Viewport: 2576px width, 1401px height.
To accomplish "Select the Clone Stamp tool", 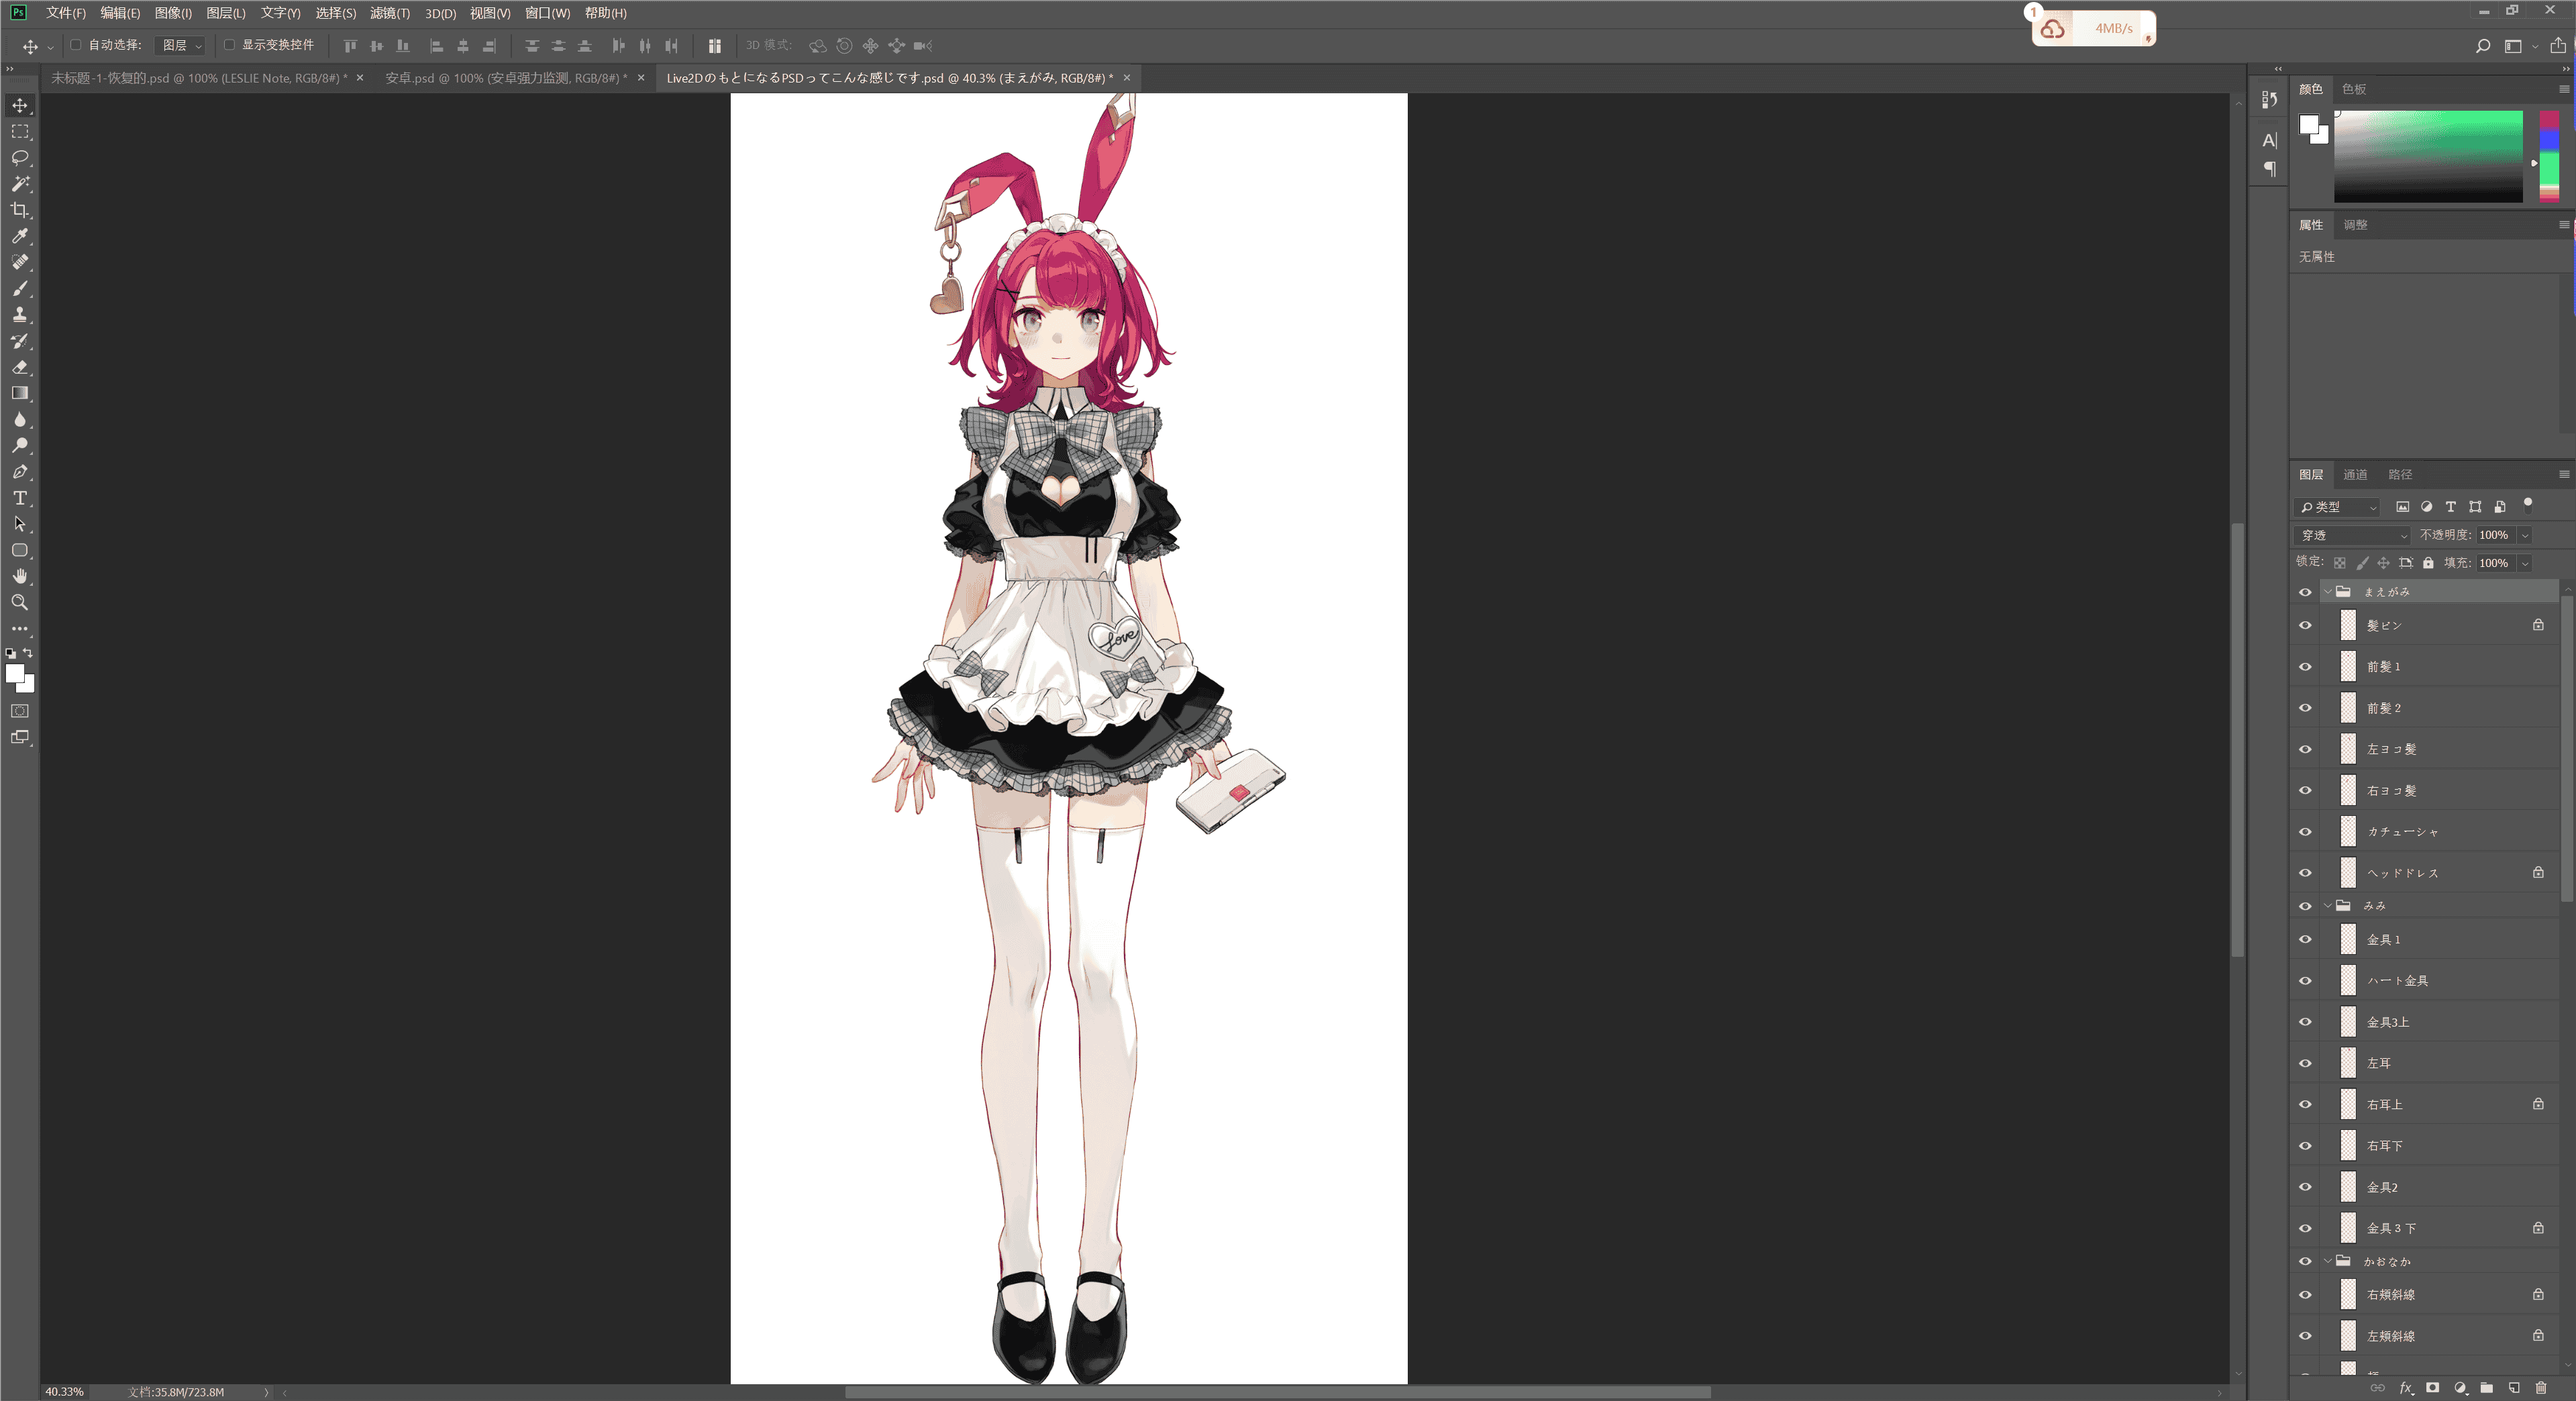I will 20,314.
